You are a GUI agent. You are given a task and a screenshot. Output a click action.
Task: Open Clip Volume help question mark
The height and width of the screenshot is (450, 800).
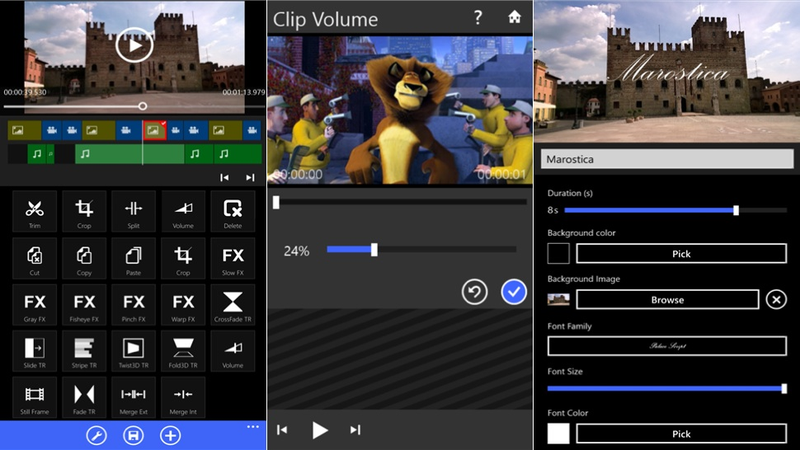coord(478,18)
